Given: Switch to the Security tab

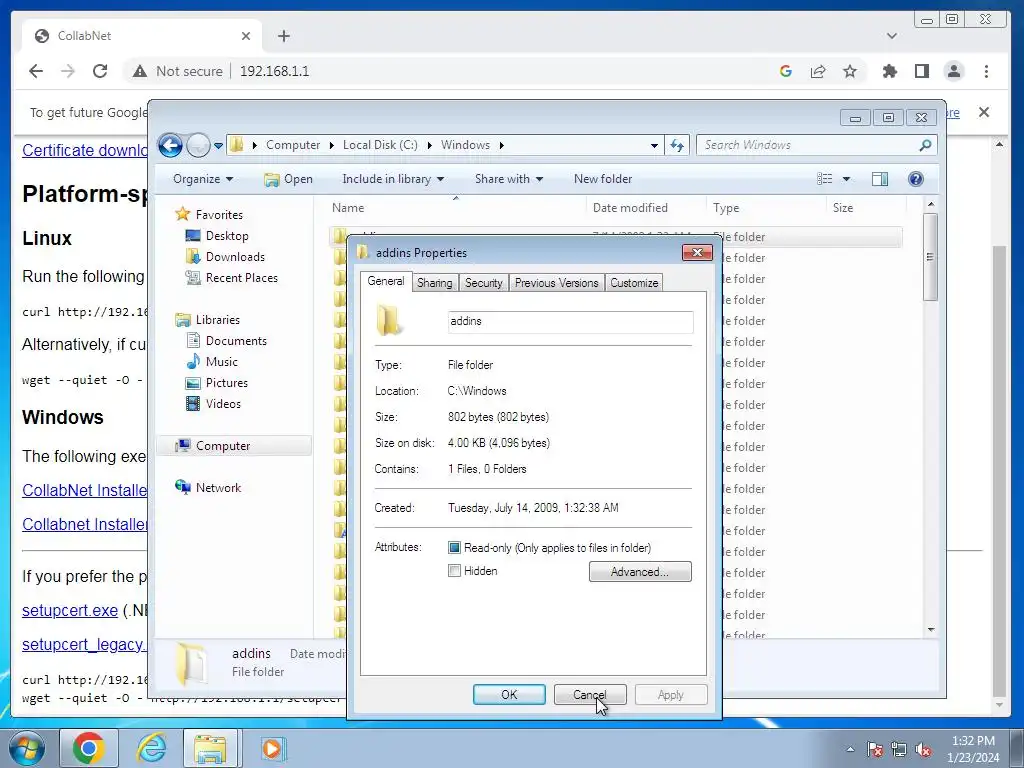Looking at the screenshot, I should (483, 283).
